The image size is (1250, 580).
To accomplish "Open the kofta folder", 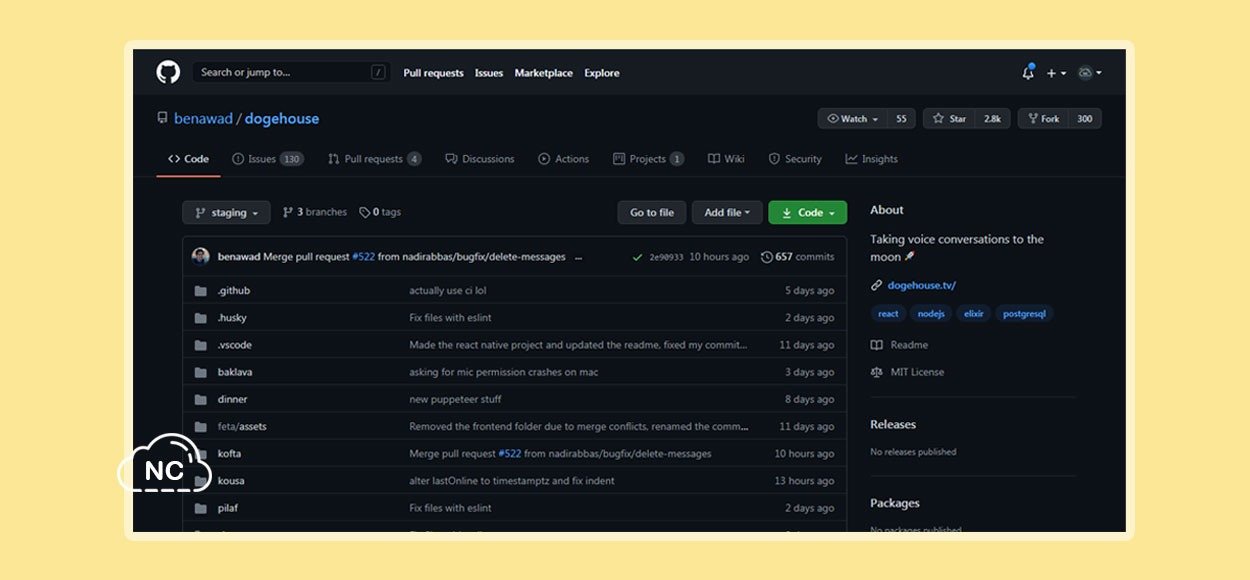I will pyautogui.click(x=229, y=453).
